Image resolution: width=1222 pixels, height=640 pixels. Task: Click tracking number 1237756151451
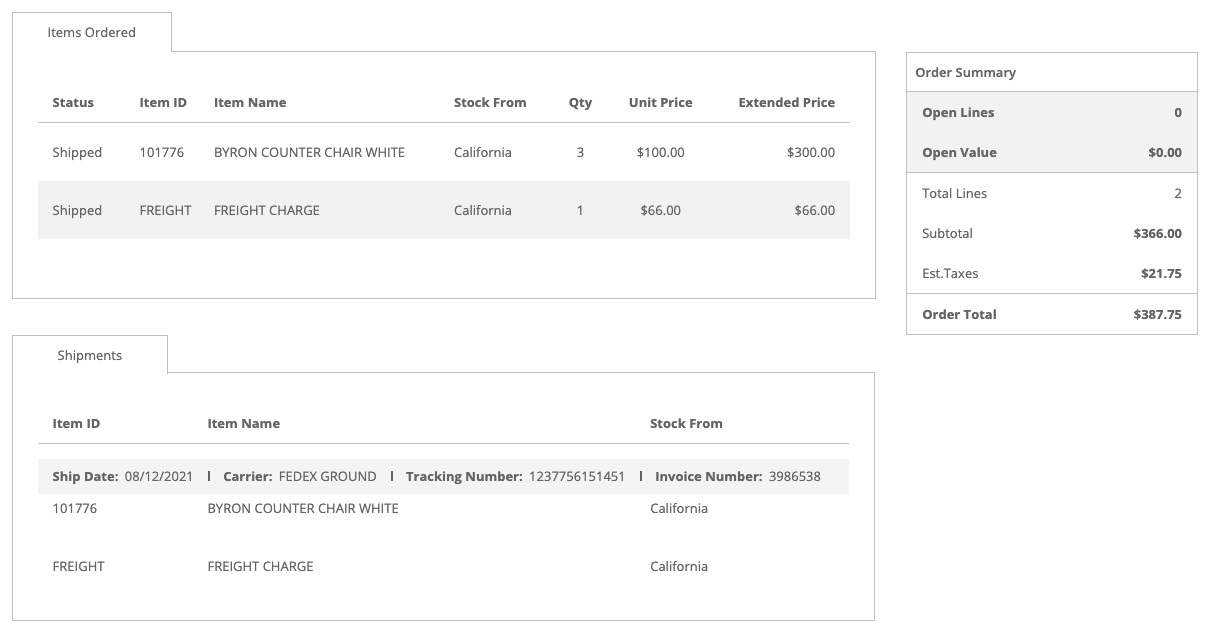pyautogui.click(x=577, y=477)
